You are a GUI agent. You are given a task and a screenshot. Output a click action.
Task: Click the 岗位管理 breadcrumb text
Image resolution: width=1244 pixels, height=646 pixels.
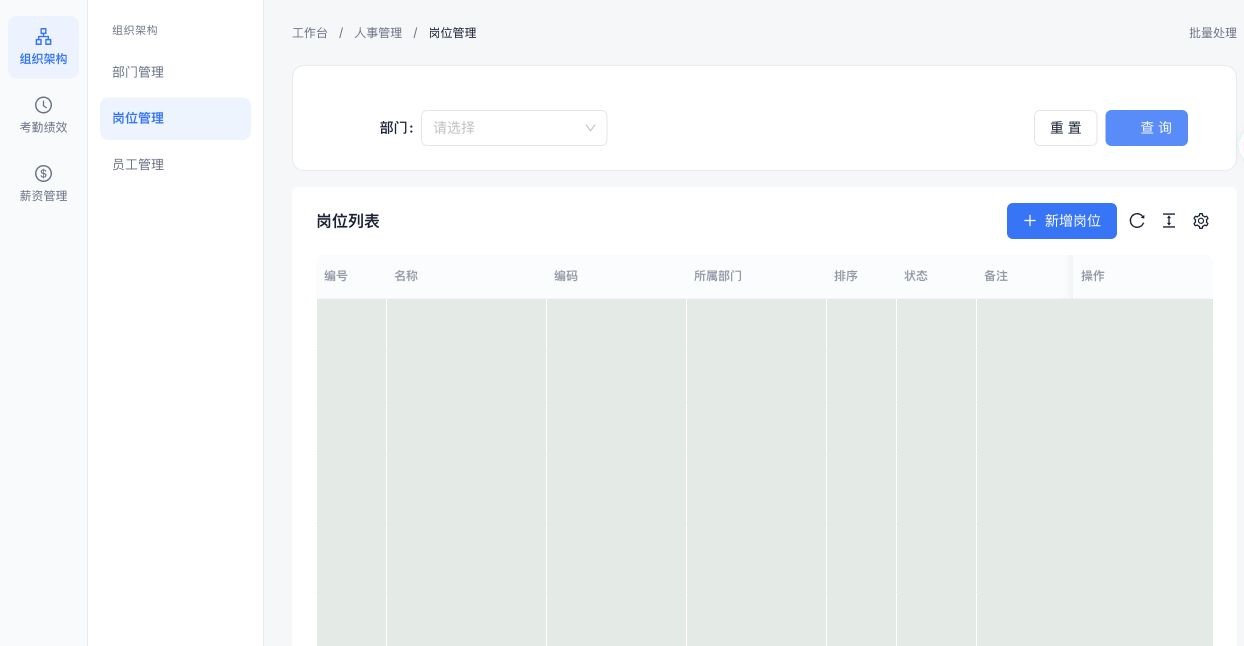(452, 33)
